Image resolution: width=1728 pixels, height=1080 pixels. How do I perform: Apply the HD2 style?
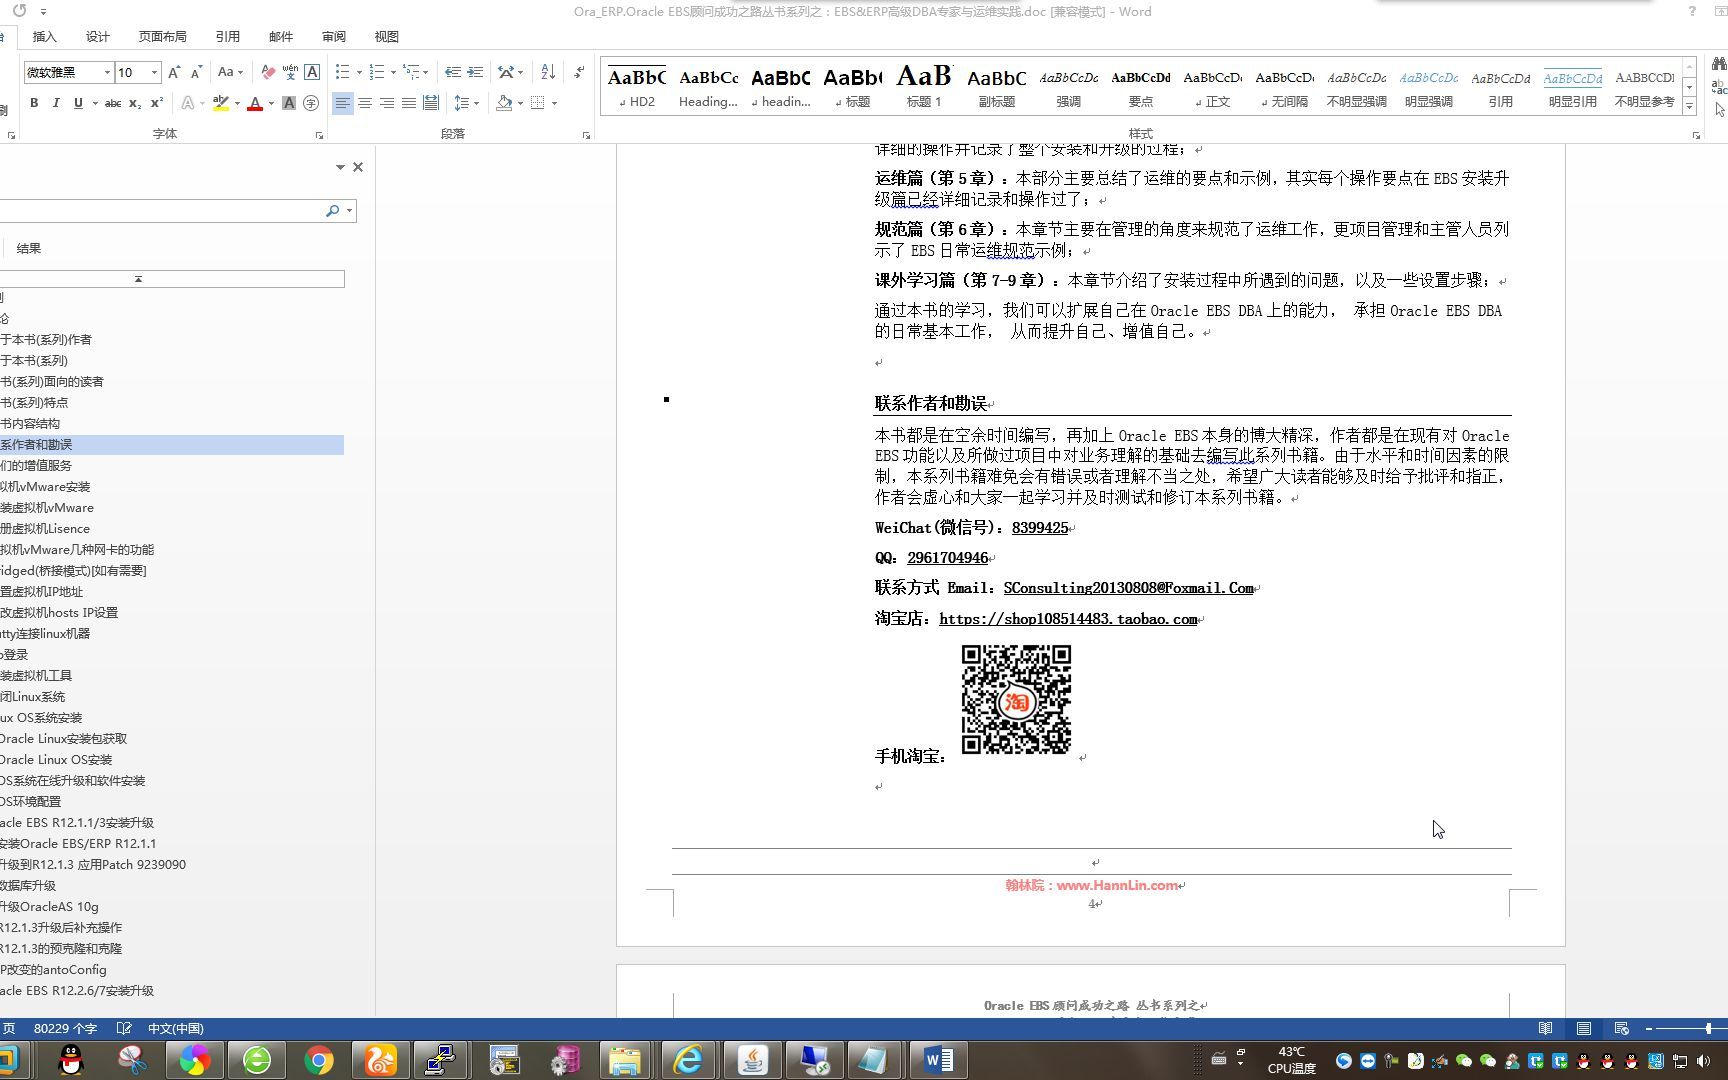[x=636, y=85]
